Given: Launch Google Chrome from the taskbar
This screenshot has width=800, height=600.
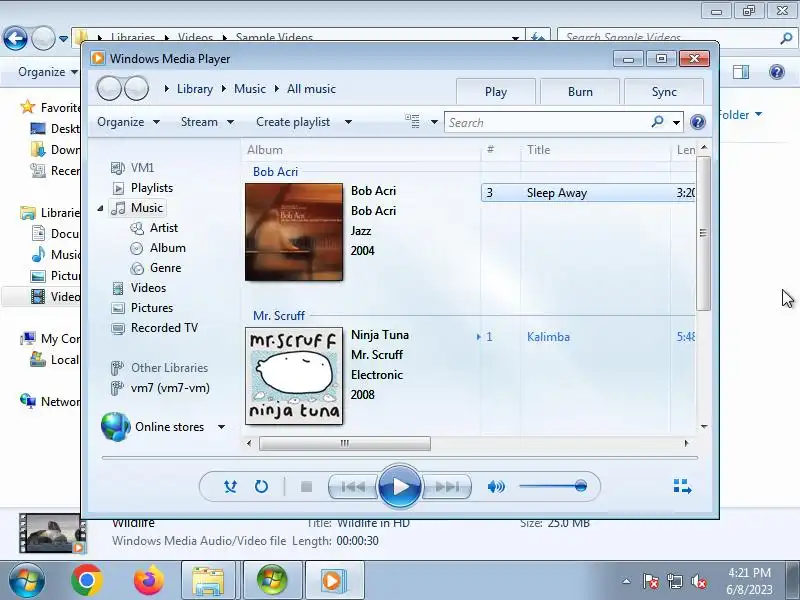Looking at the screenshot, I should coord(87,580).
